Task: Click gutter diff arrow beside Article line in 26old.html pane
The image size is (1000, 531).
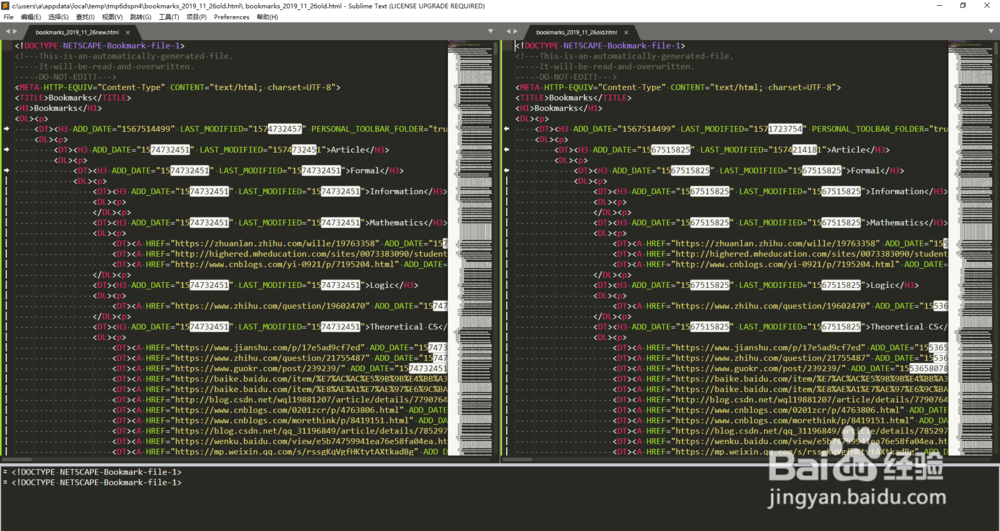Action: click(x=507, y=150)
